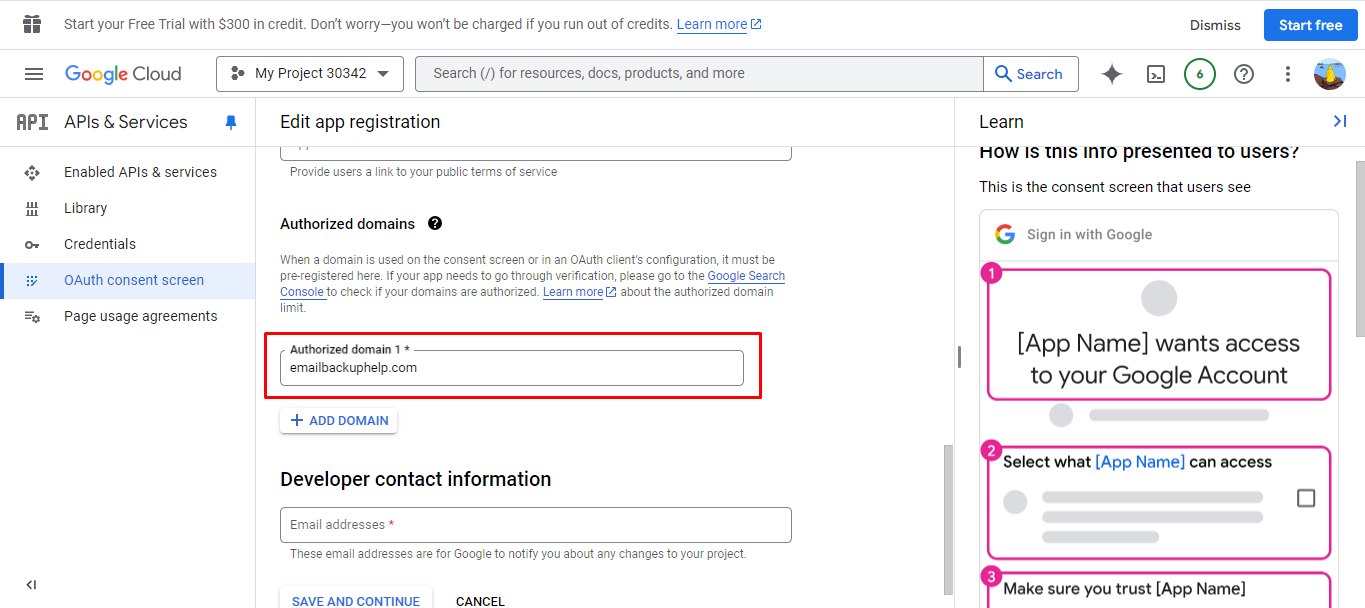Open the hamburger navigation menu

pyautogui.click(x=34, y=74)
